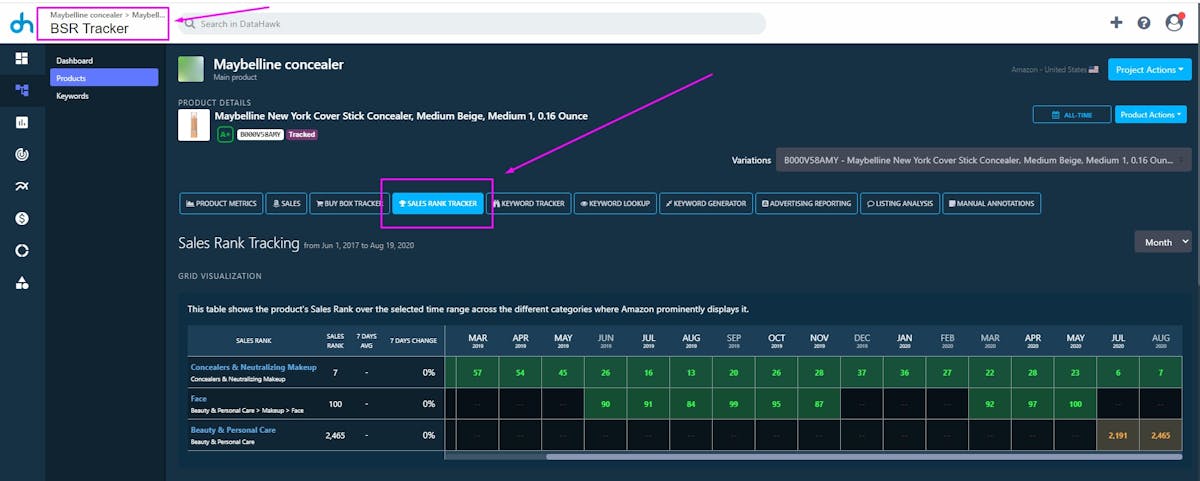Open the trend lines icon in sidebar
1200x481 pixels.
pyautogui.click(x=21, y=186)
